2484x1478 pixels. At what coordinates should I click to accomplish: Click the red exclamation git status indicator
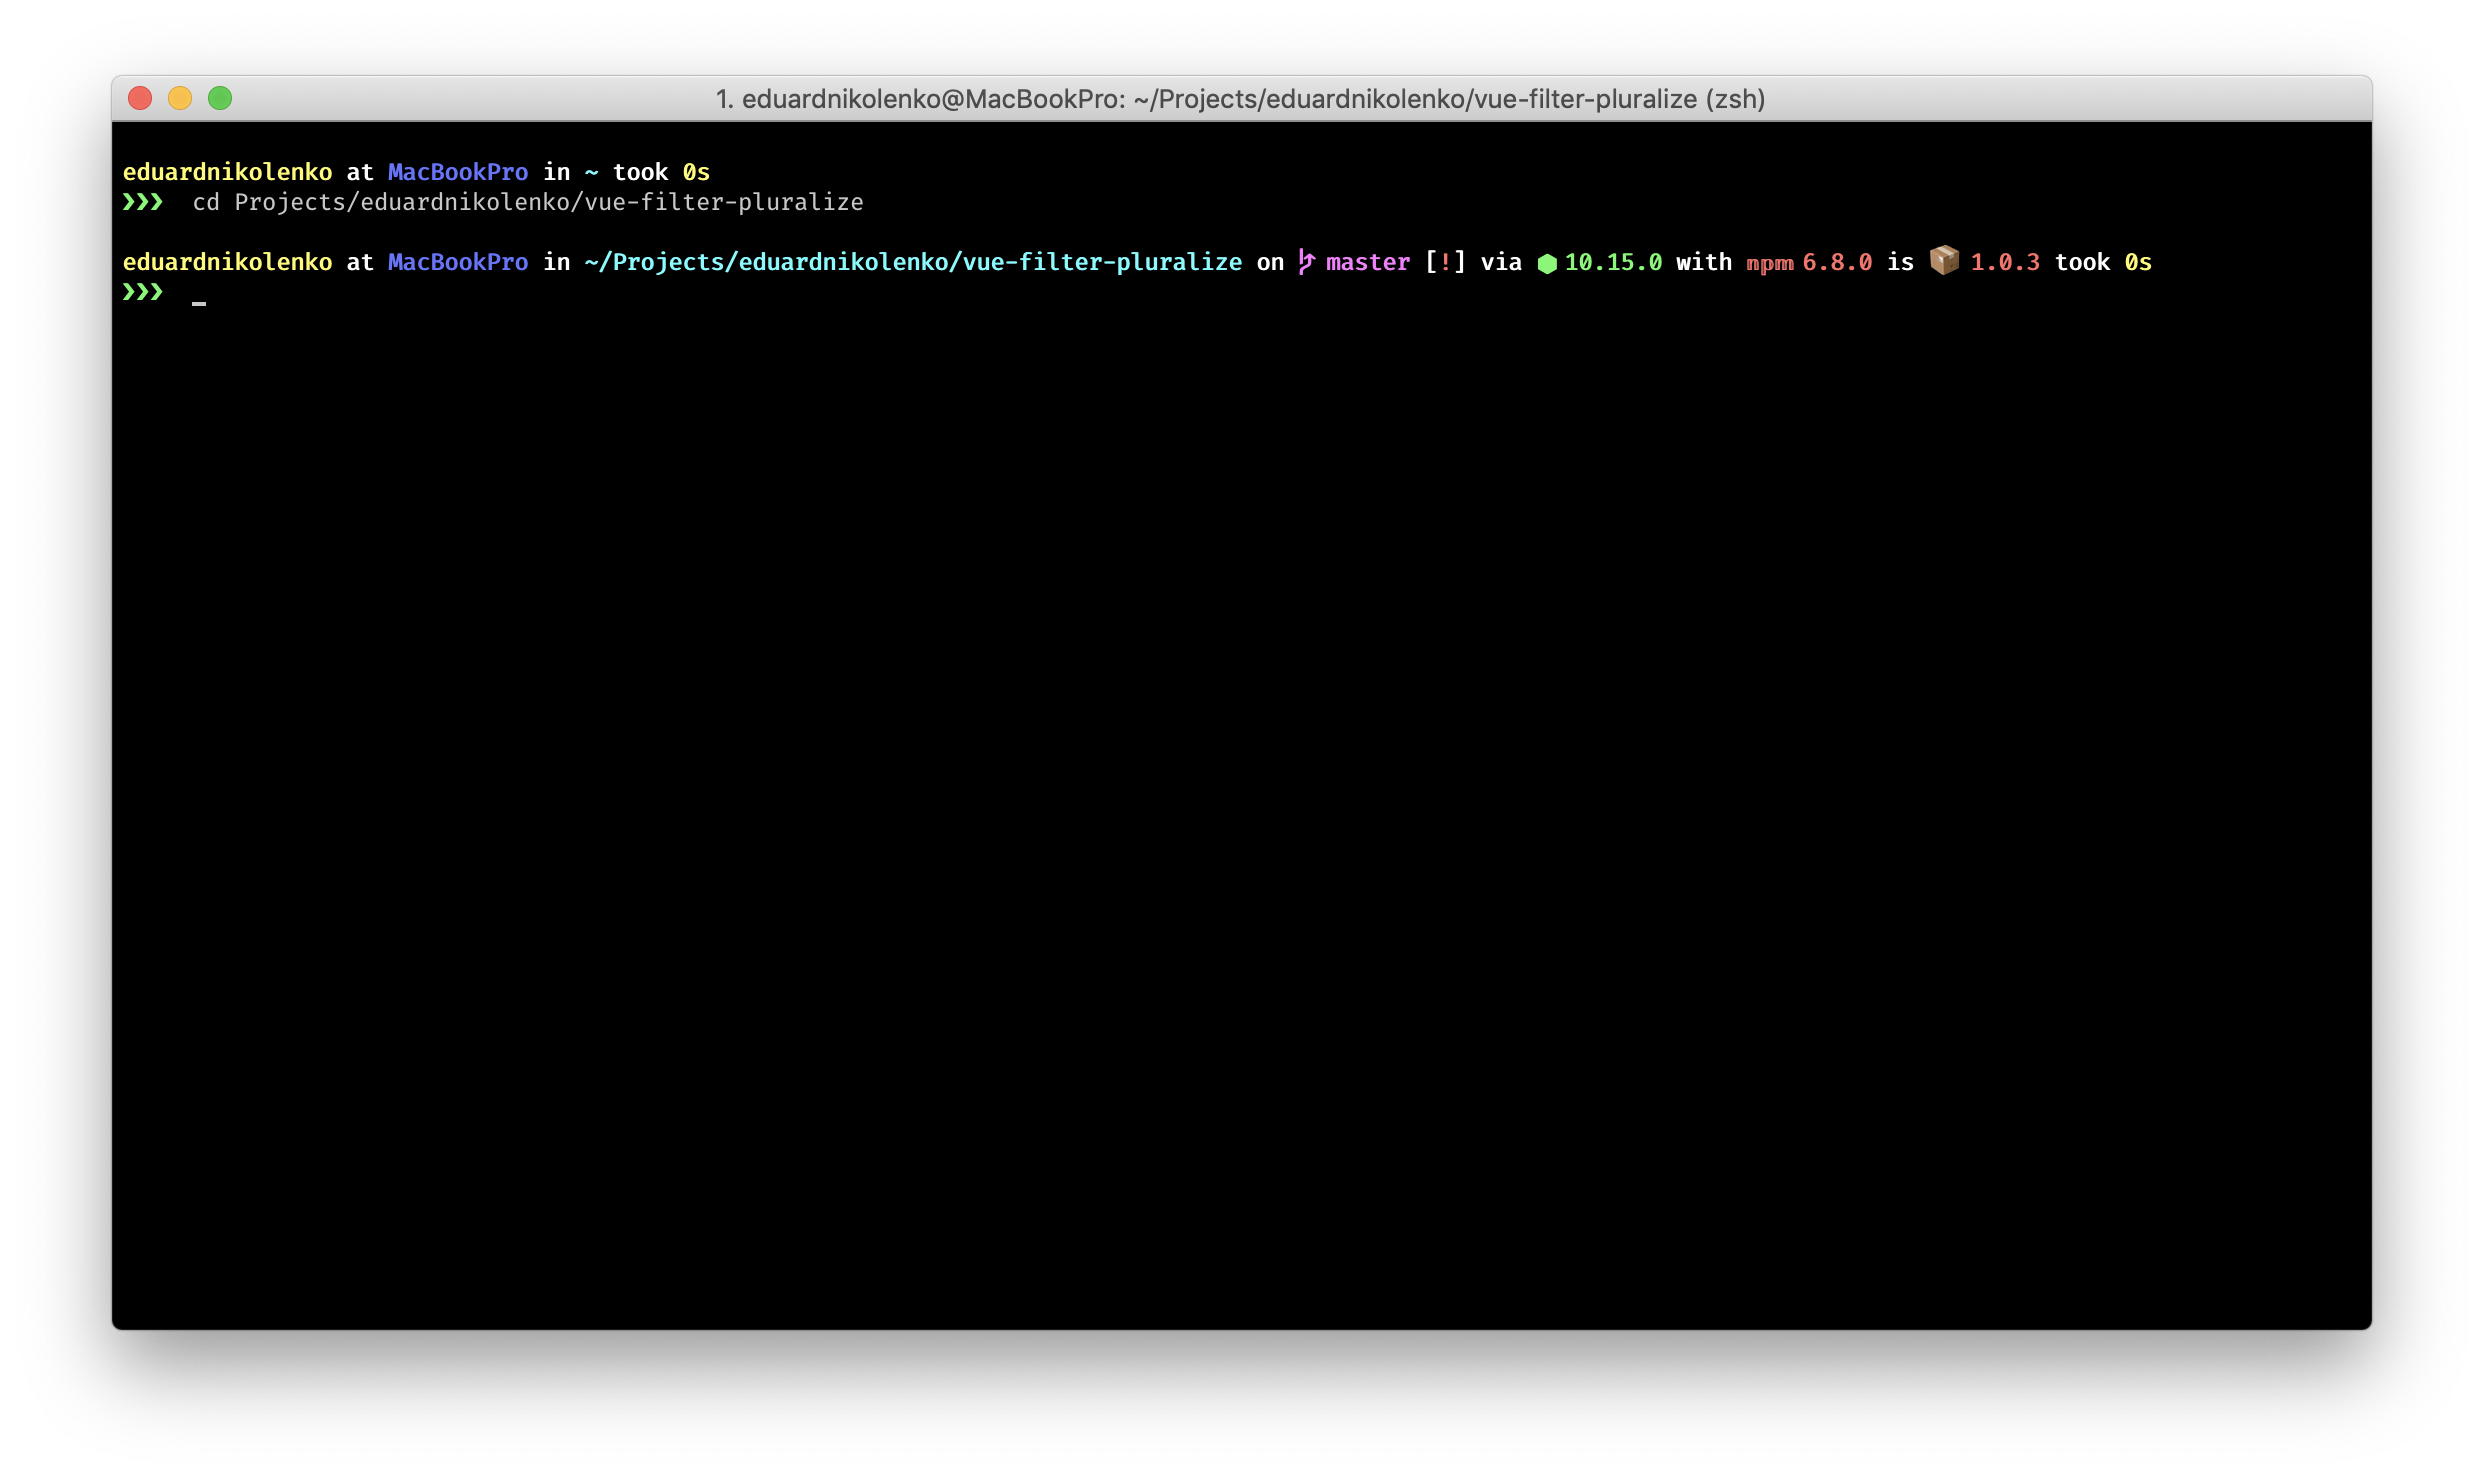point(1445,262)
